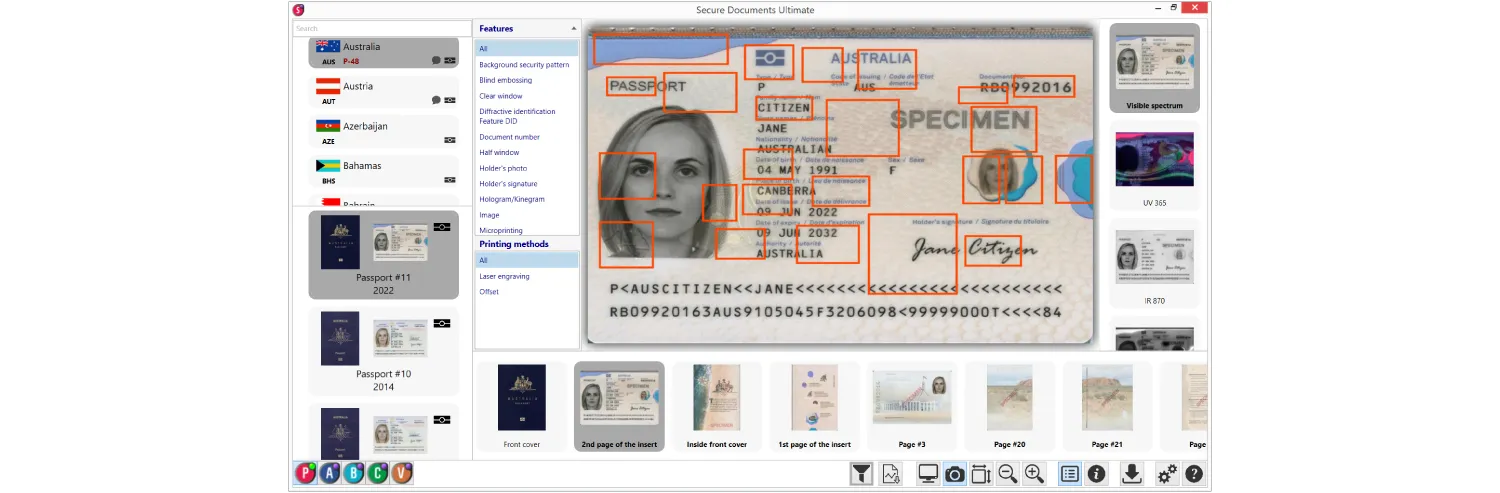The image size is (1500, 493).
Task: Select Austria in the country list
Action: (x=383, y=92)
